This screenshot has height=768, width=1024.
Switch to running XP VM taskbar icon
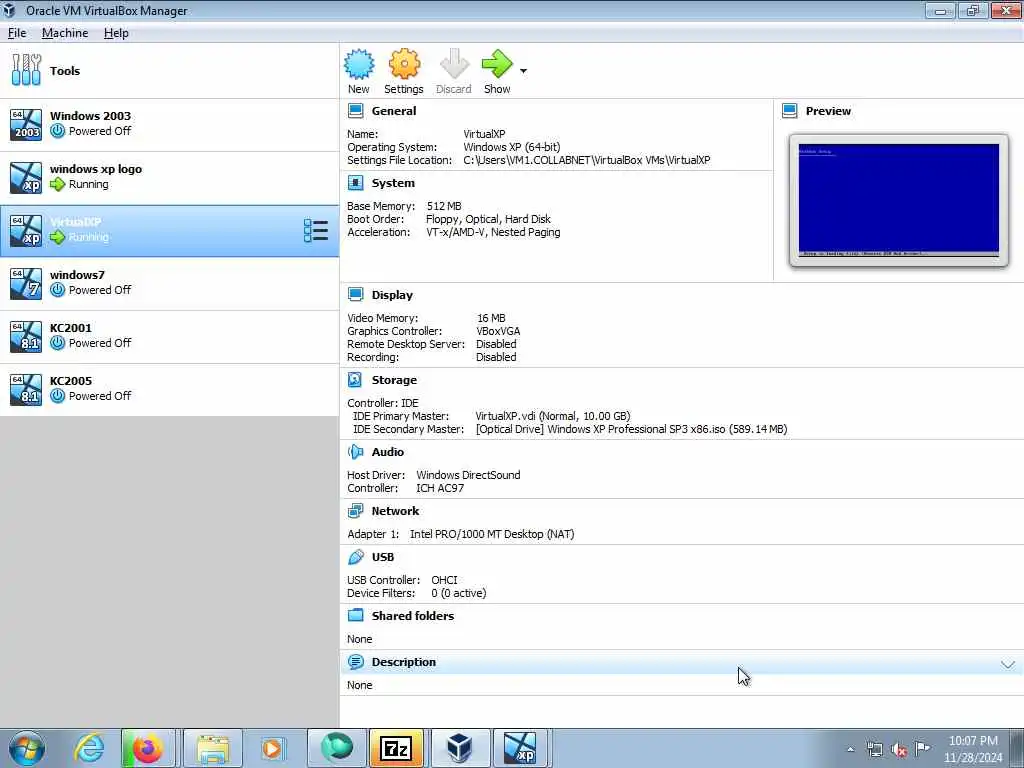[520, 748]
